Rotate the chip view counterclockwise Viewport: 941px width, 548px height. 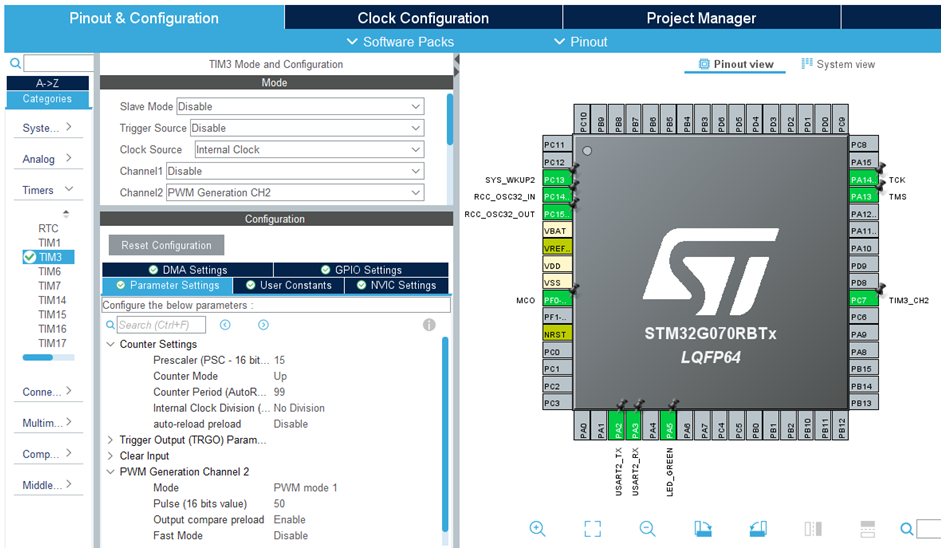pyautogui.click(x=758, y=529)
